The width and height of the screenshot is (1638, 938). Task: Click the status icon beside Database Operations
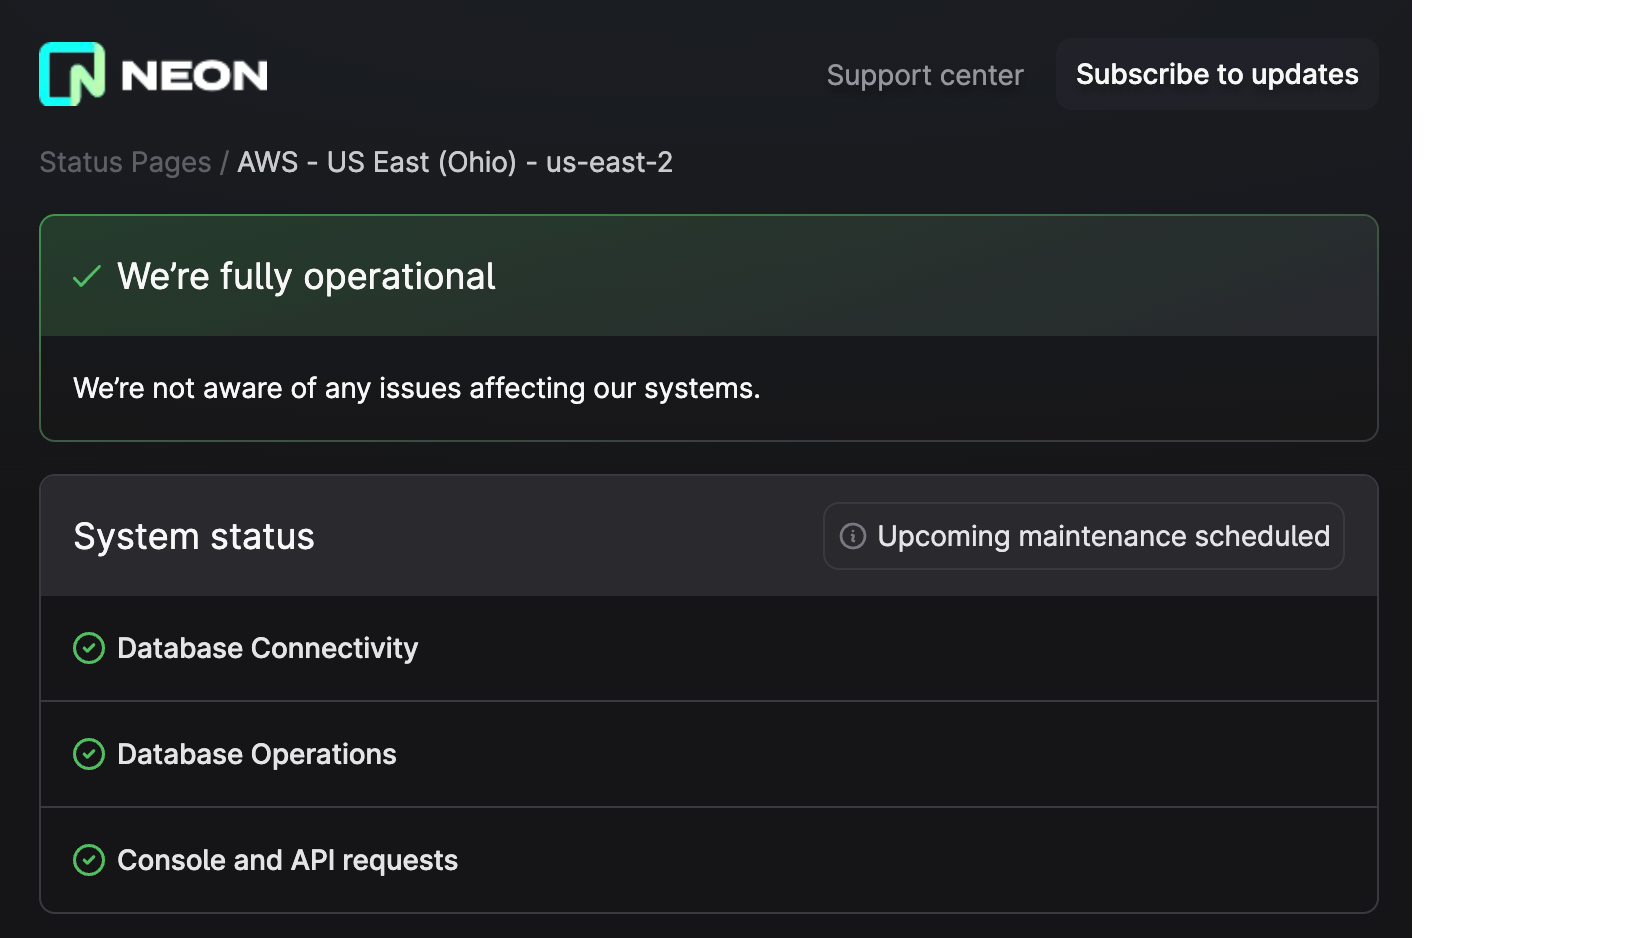coord(89,754)
